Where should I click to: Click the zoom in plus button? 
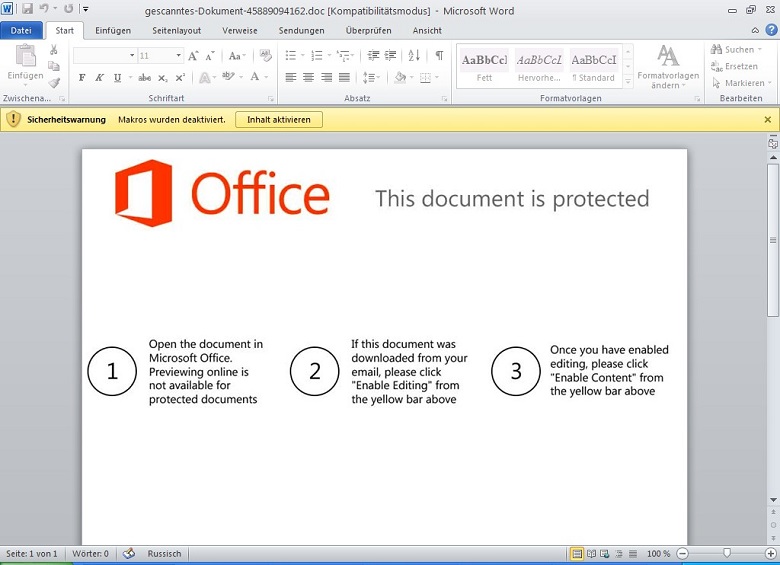(x=771, y=554)
